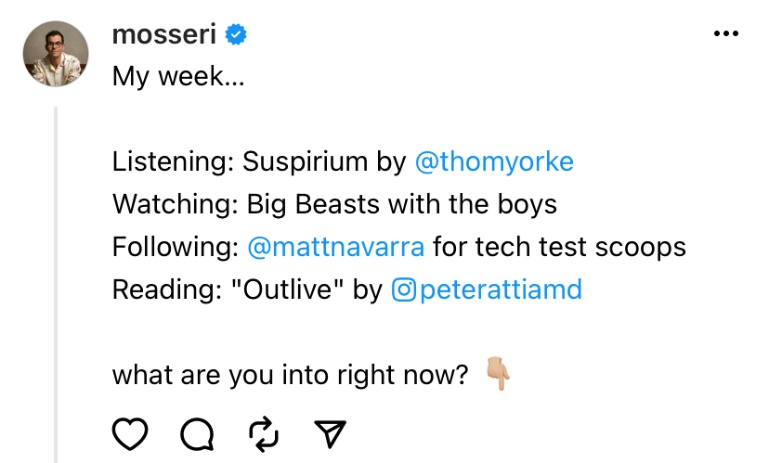
Task: Go to the peterattiamd Instagram mention
Action: 500,290
